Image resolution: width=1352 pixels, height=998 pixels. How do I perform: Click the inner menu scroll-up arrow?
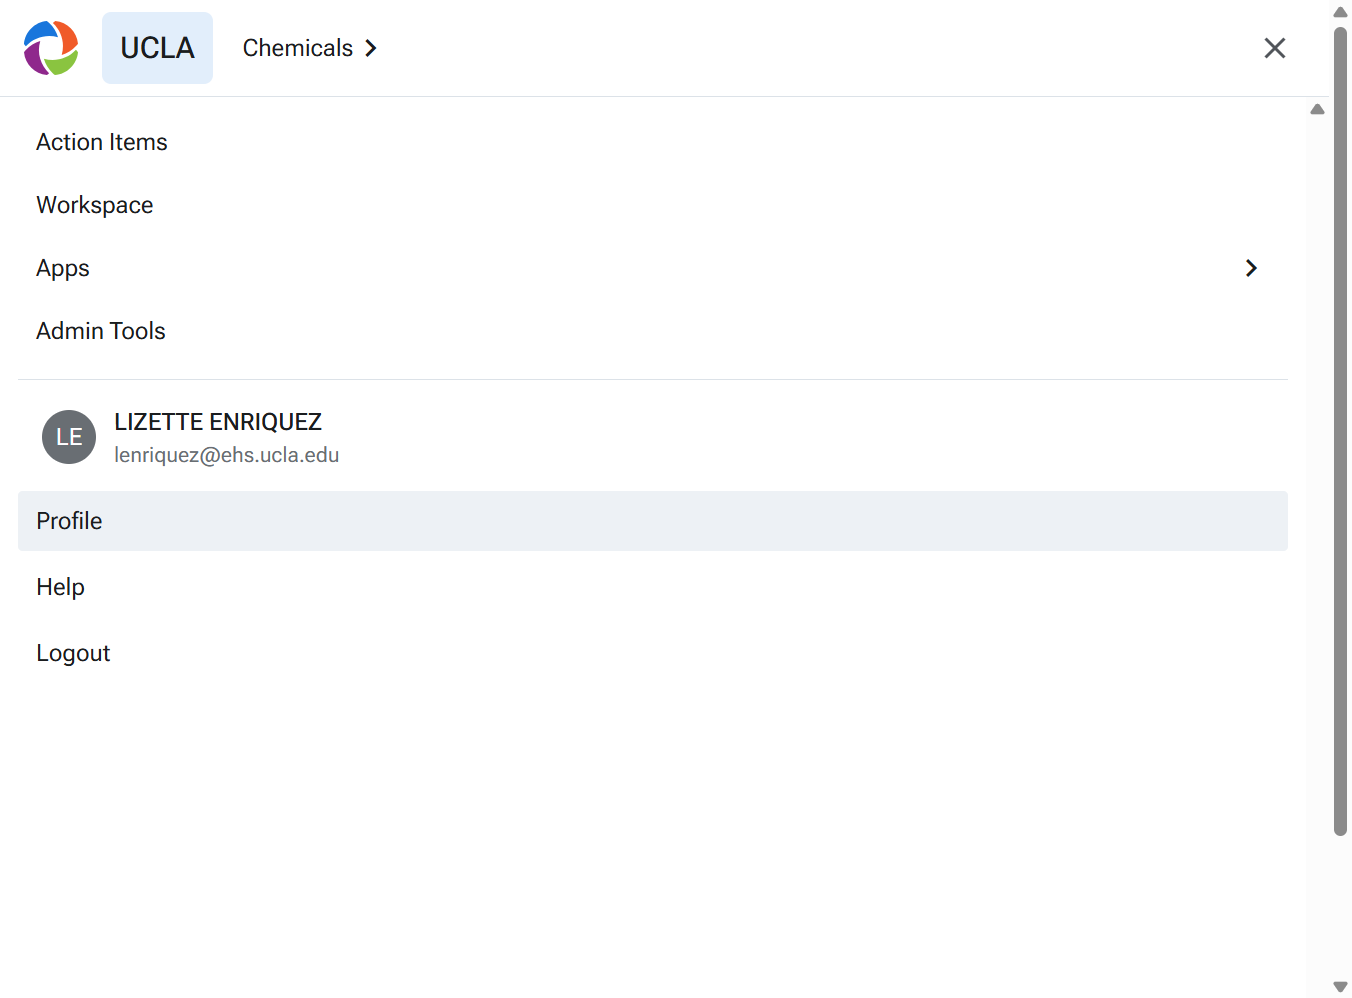coord(1318,109)
